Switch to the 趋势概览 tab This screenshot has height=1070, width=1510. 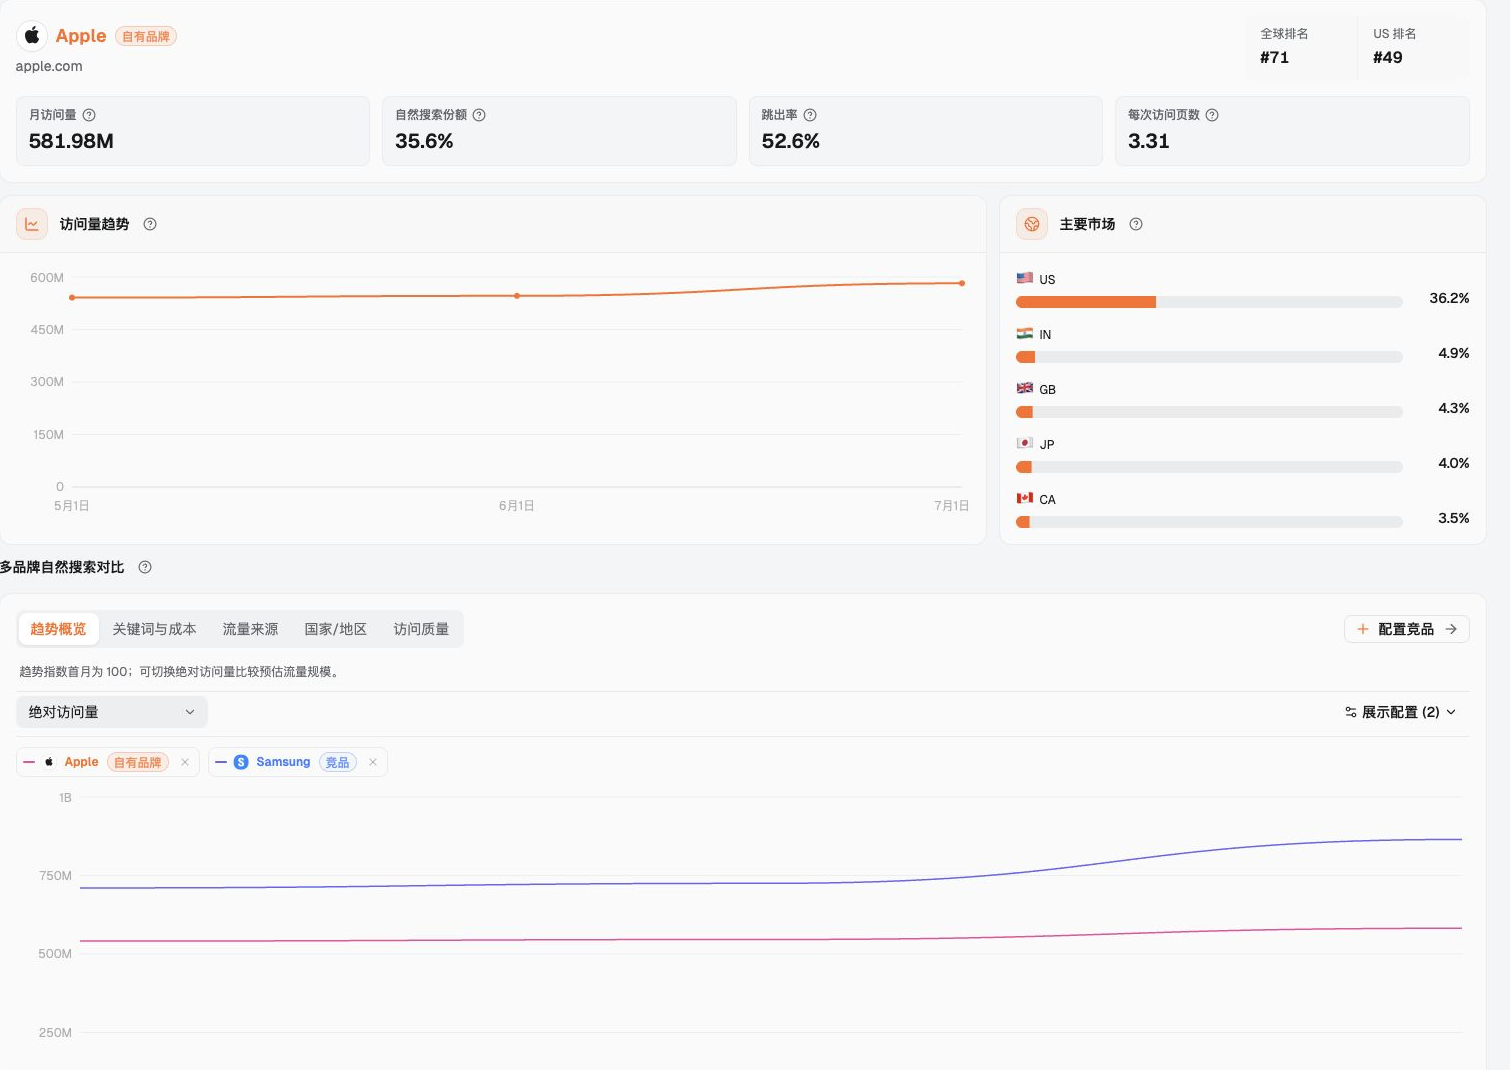tap(59, 629)
